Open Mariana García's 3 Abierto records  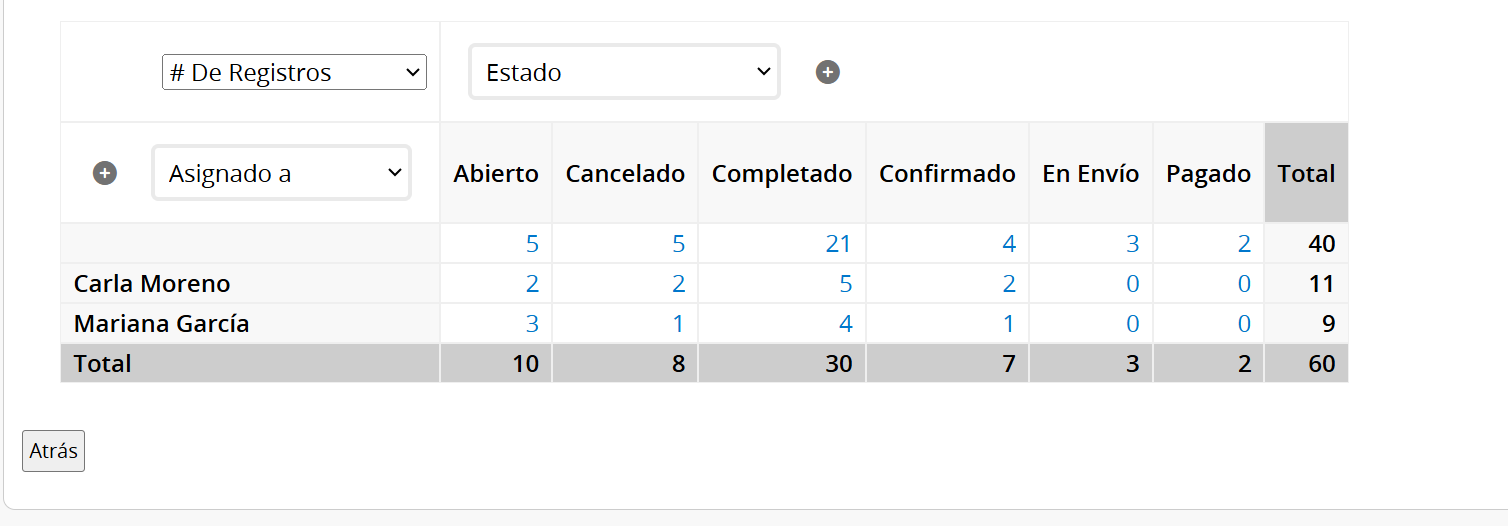pyautogui.click(x=532, y=324)
